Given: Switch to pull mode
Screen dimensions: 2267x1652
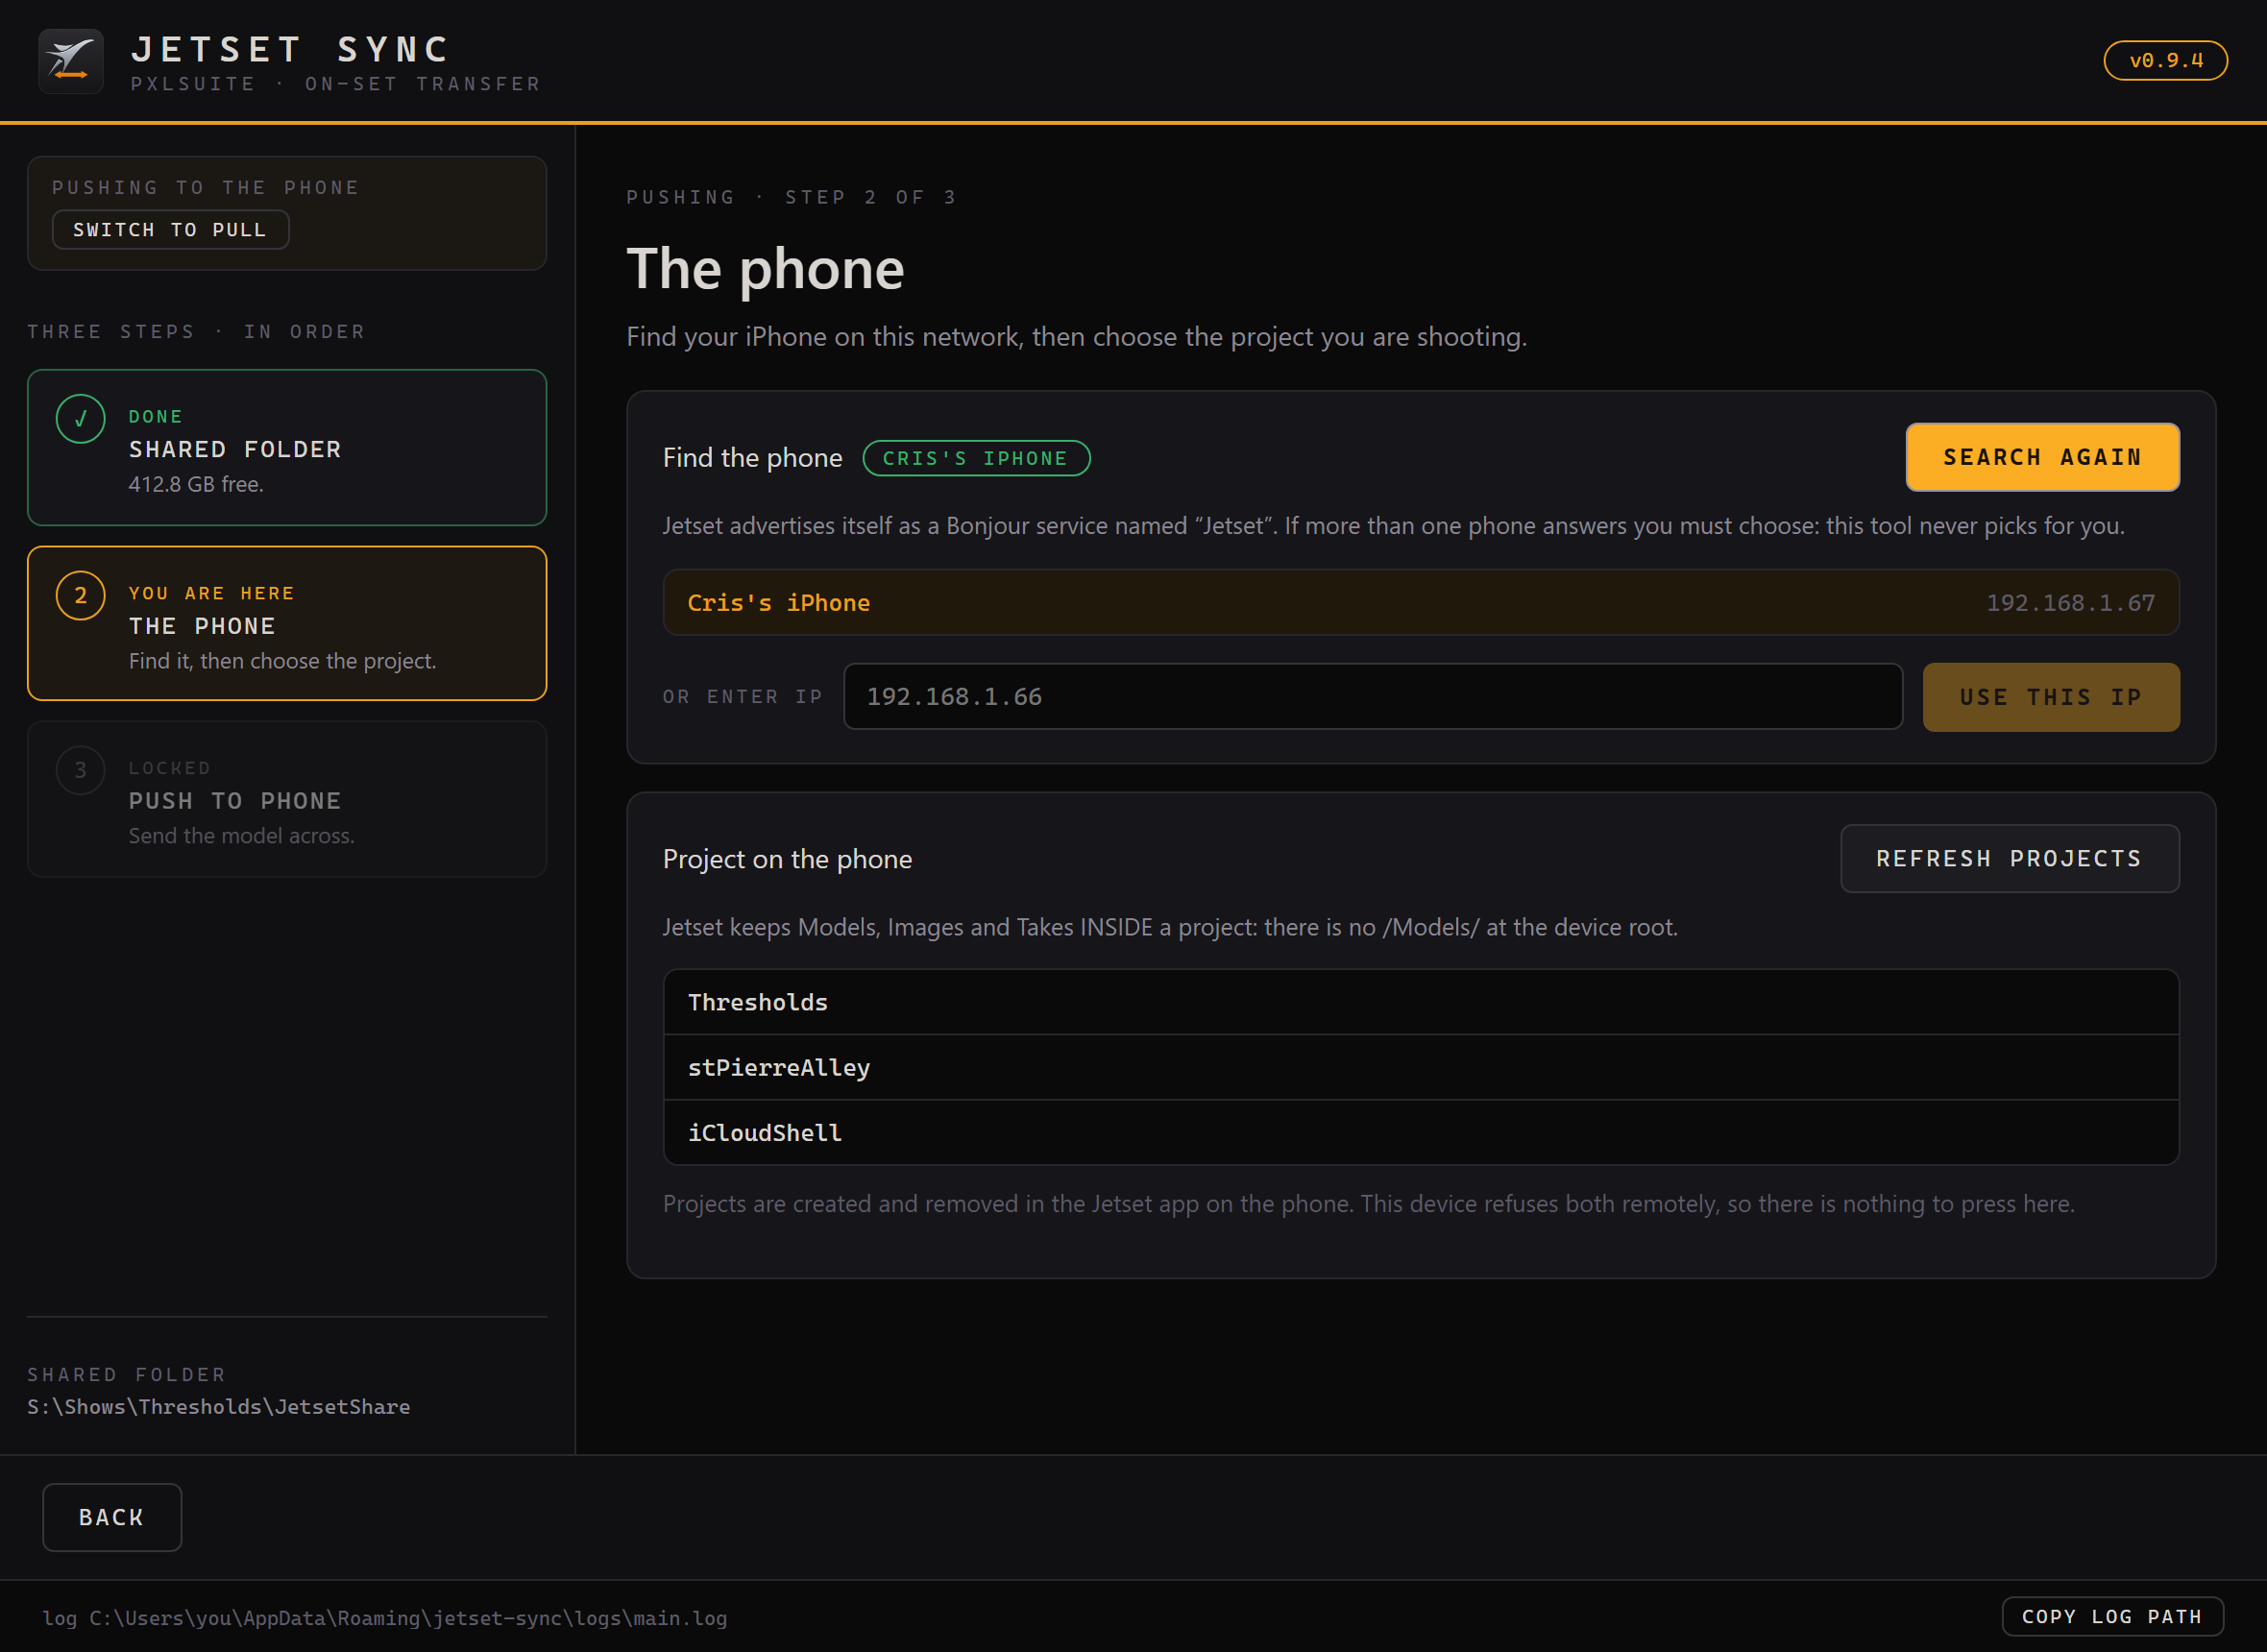Looking at the screenshot, I should (171, 230).
